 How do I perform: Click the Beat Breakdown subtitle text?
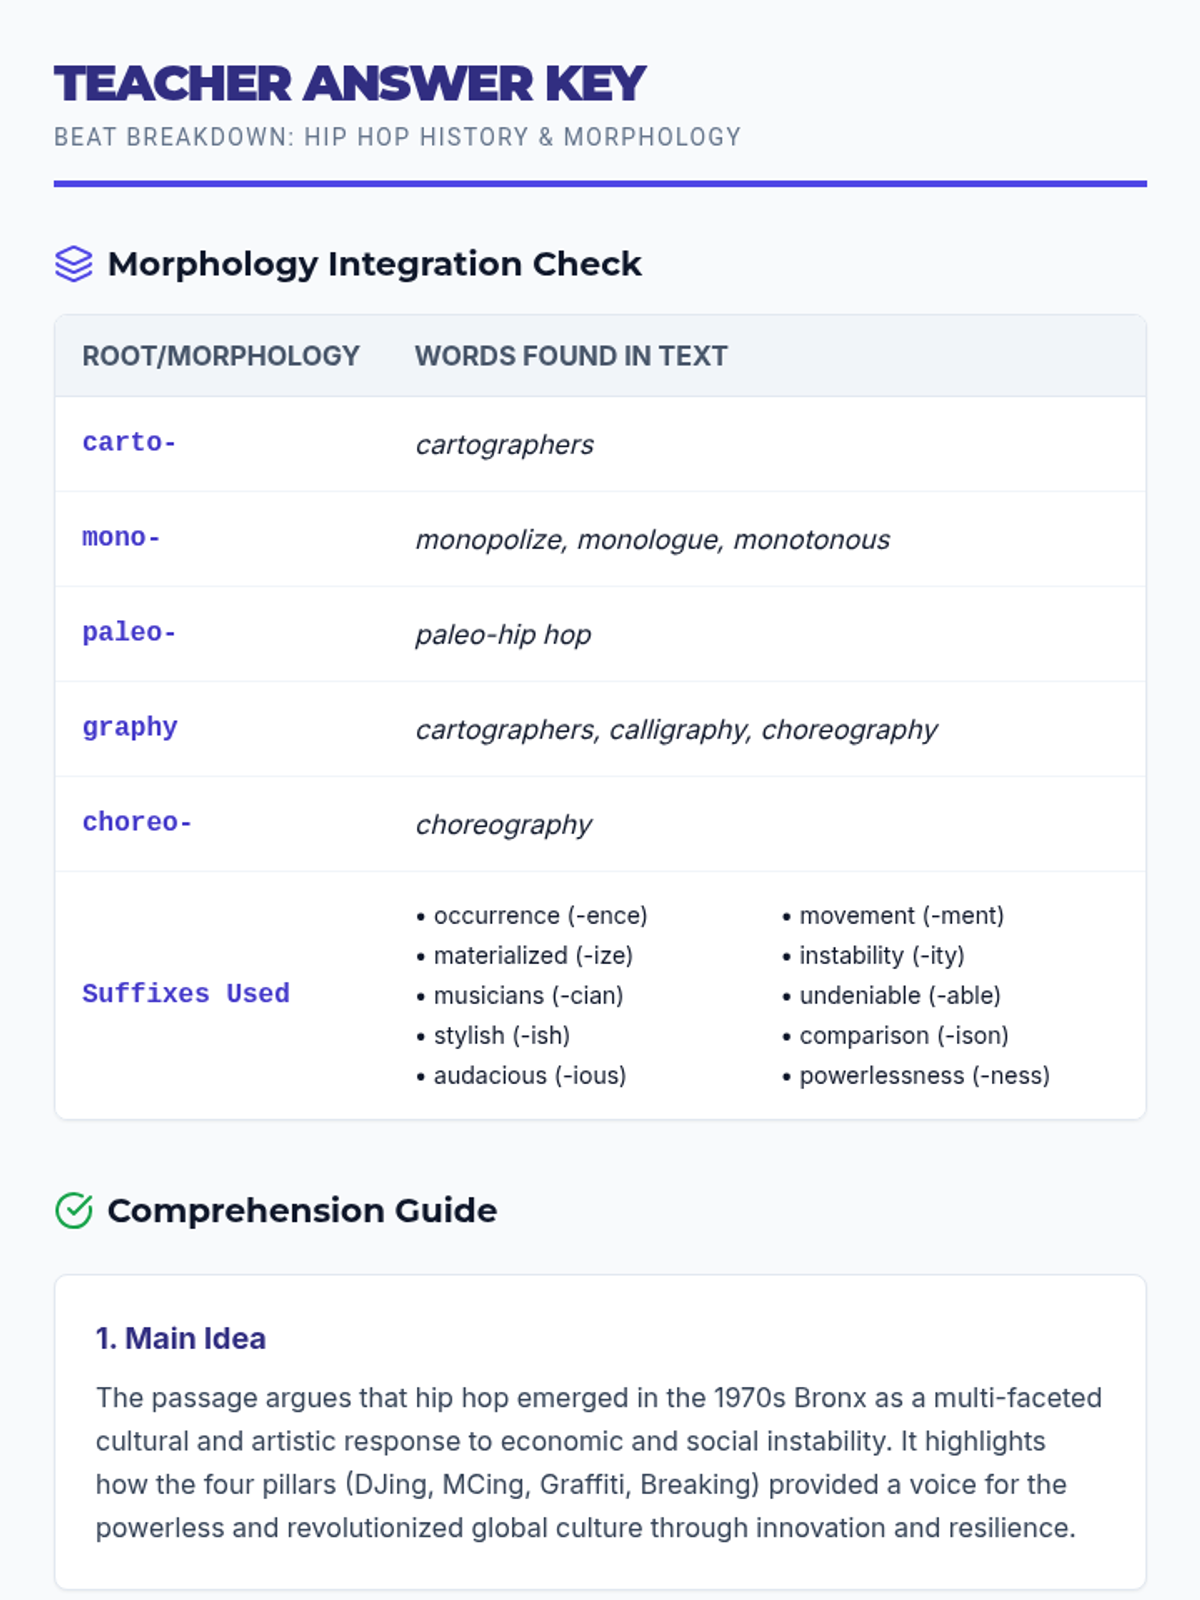(398, 137)
